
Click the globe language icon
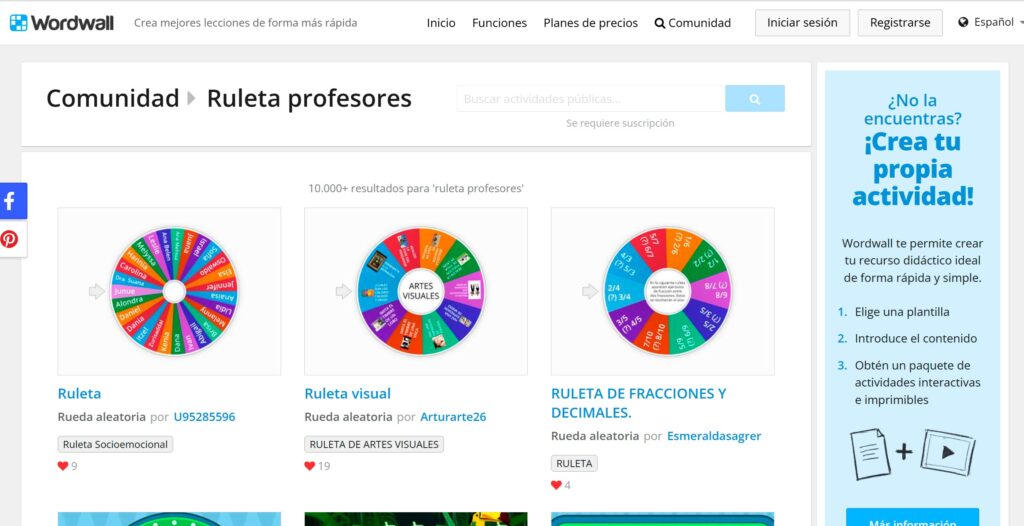963,22
